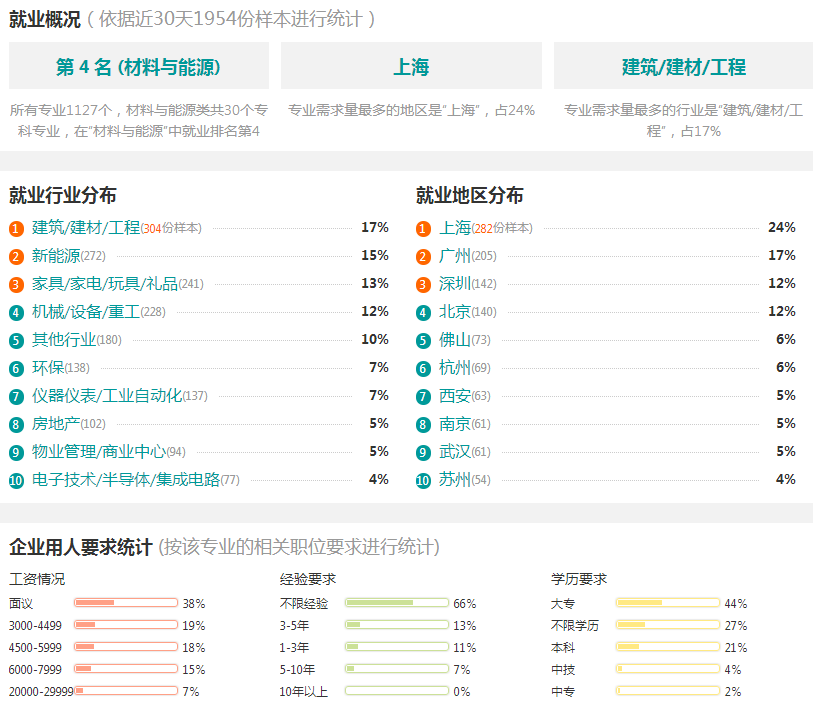Click the 就业行业分布 heading
This screenshot has width=813, height=706.
point(63,195)
